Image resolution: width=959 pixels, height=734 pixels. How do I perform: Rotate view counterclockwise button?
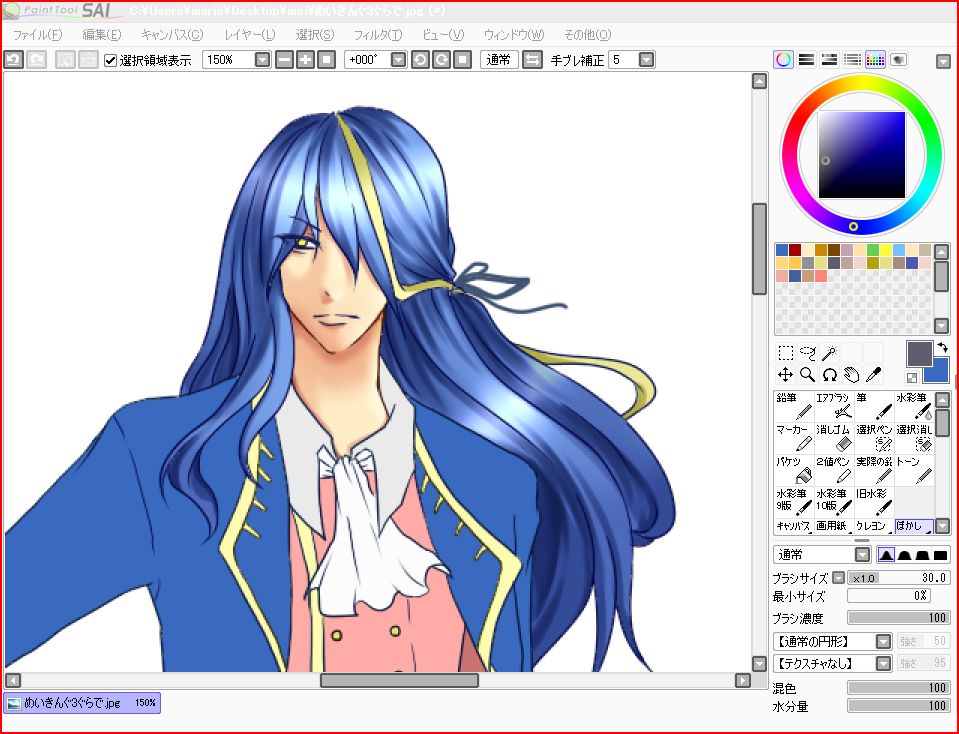click(x=420, y=59)
